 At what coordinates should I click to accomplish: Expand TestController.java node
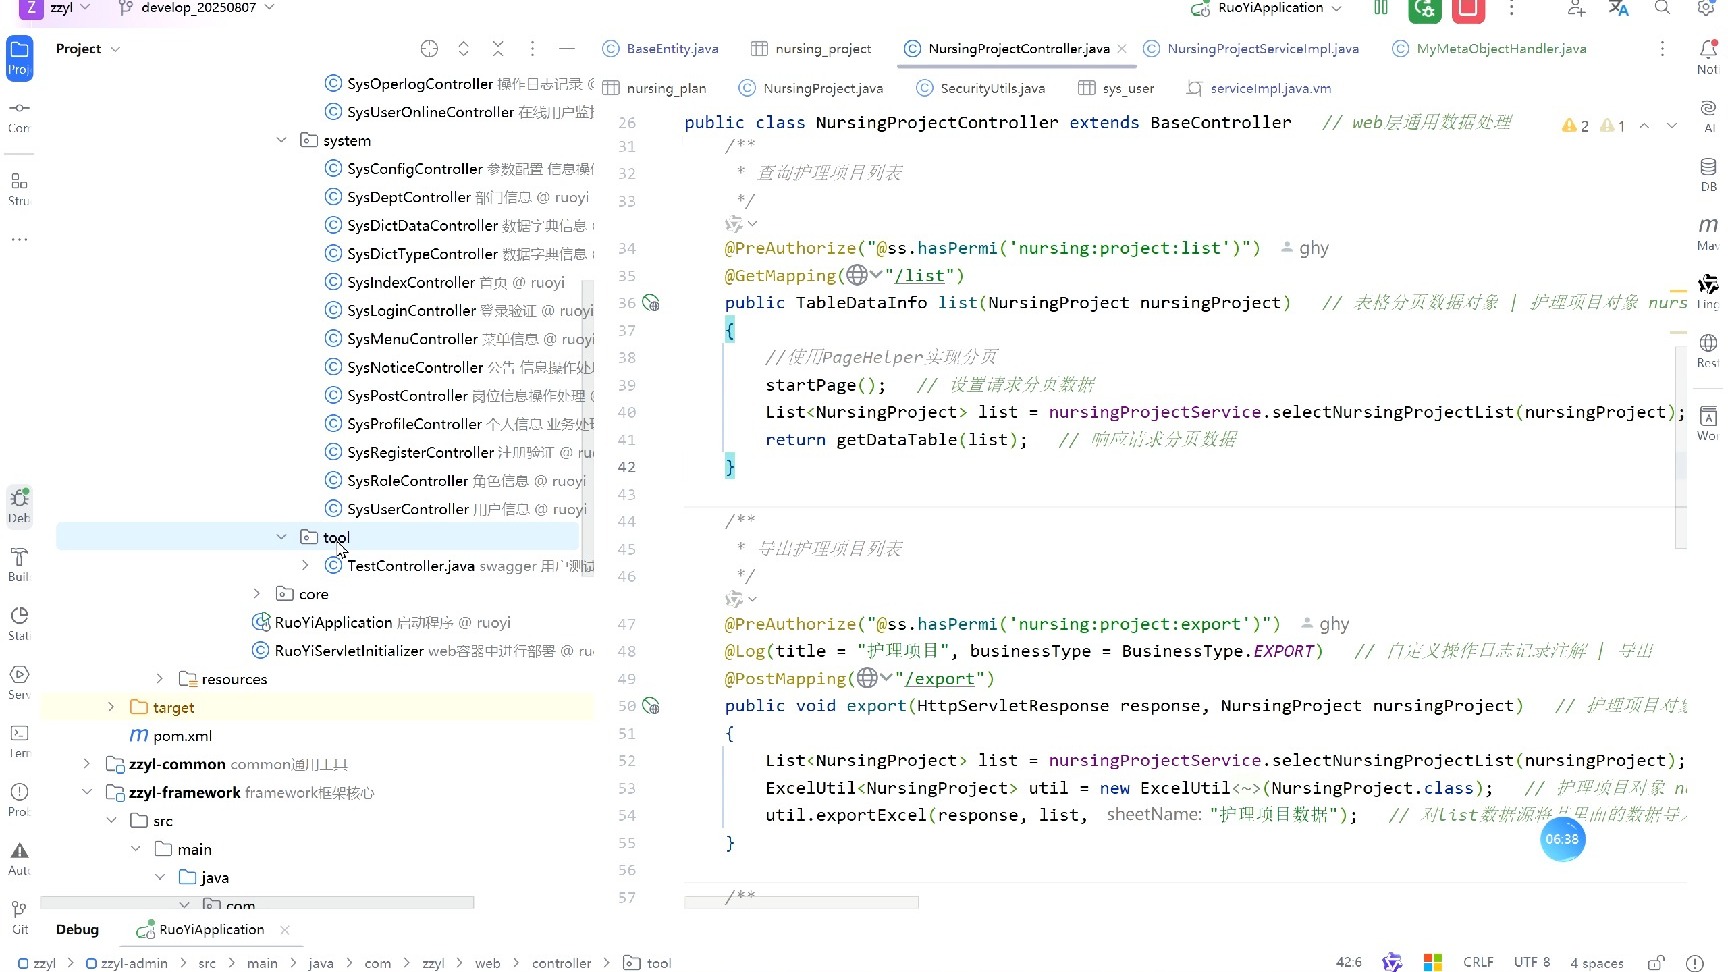coord(305,566)
